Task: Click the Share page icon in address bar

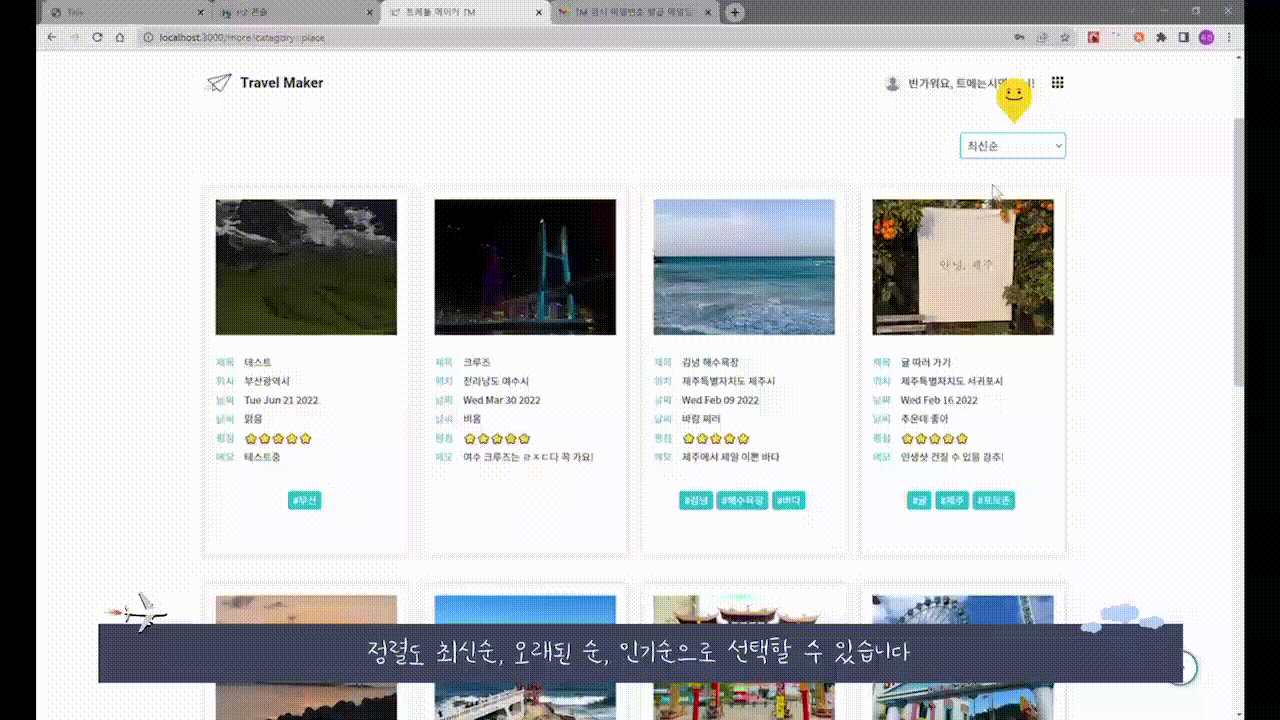Action: click(x=1042, y=37)
